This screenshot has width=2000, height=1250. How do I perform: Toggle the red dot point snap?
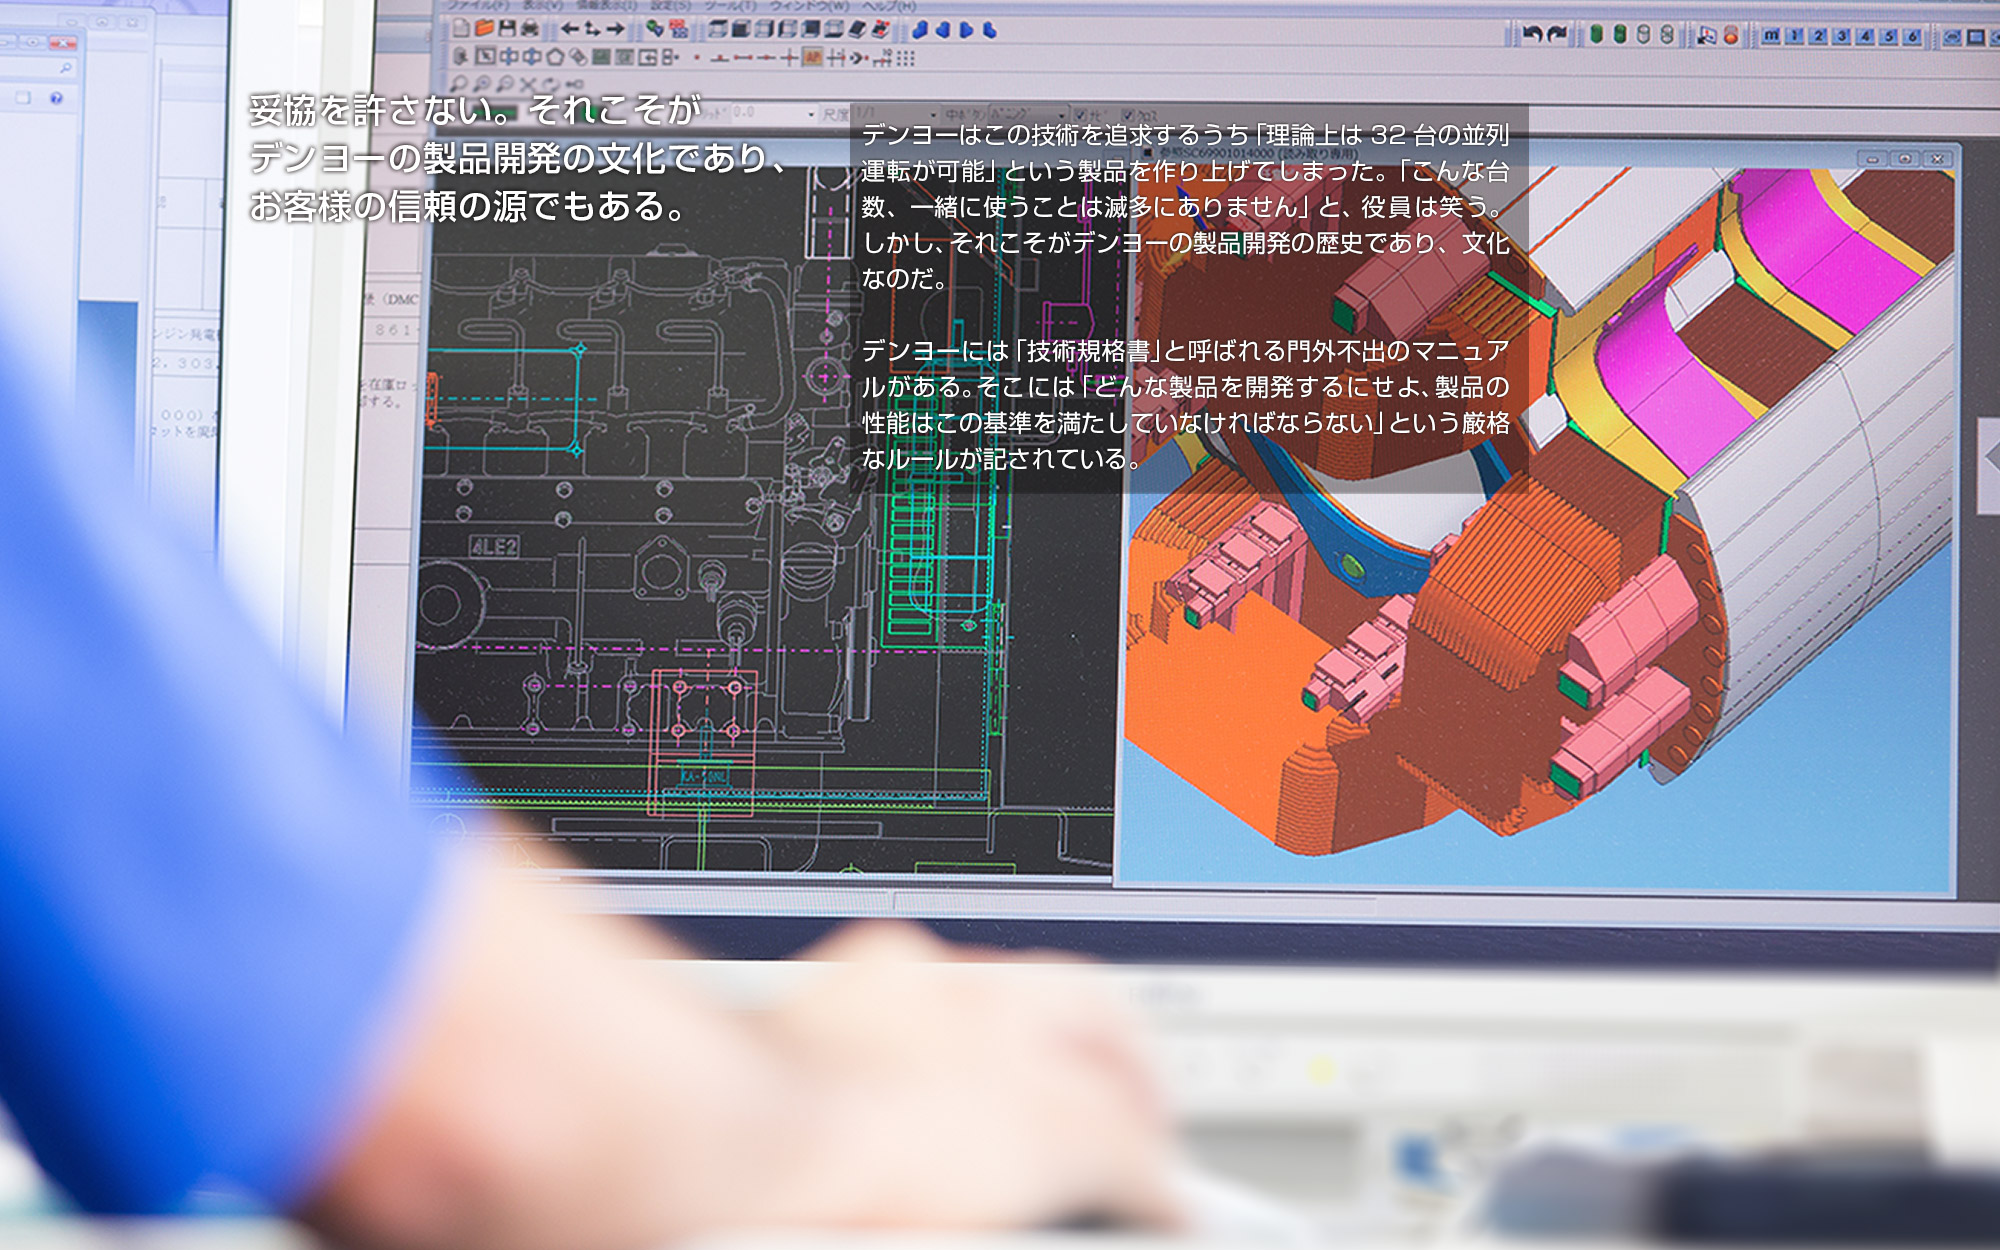(697, 57)
